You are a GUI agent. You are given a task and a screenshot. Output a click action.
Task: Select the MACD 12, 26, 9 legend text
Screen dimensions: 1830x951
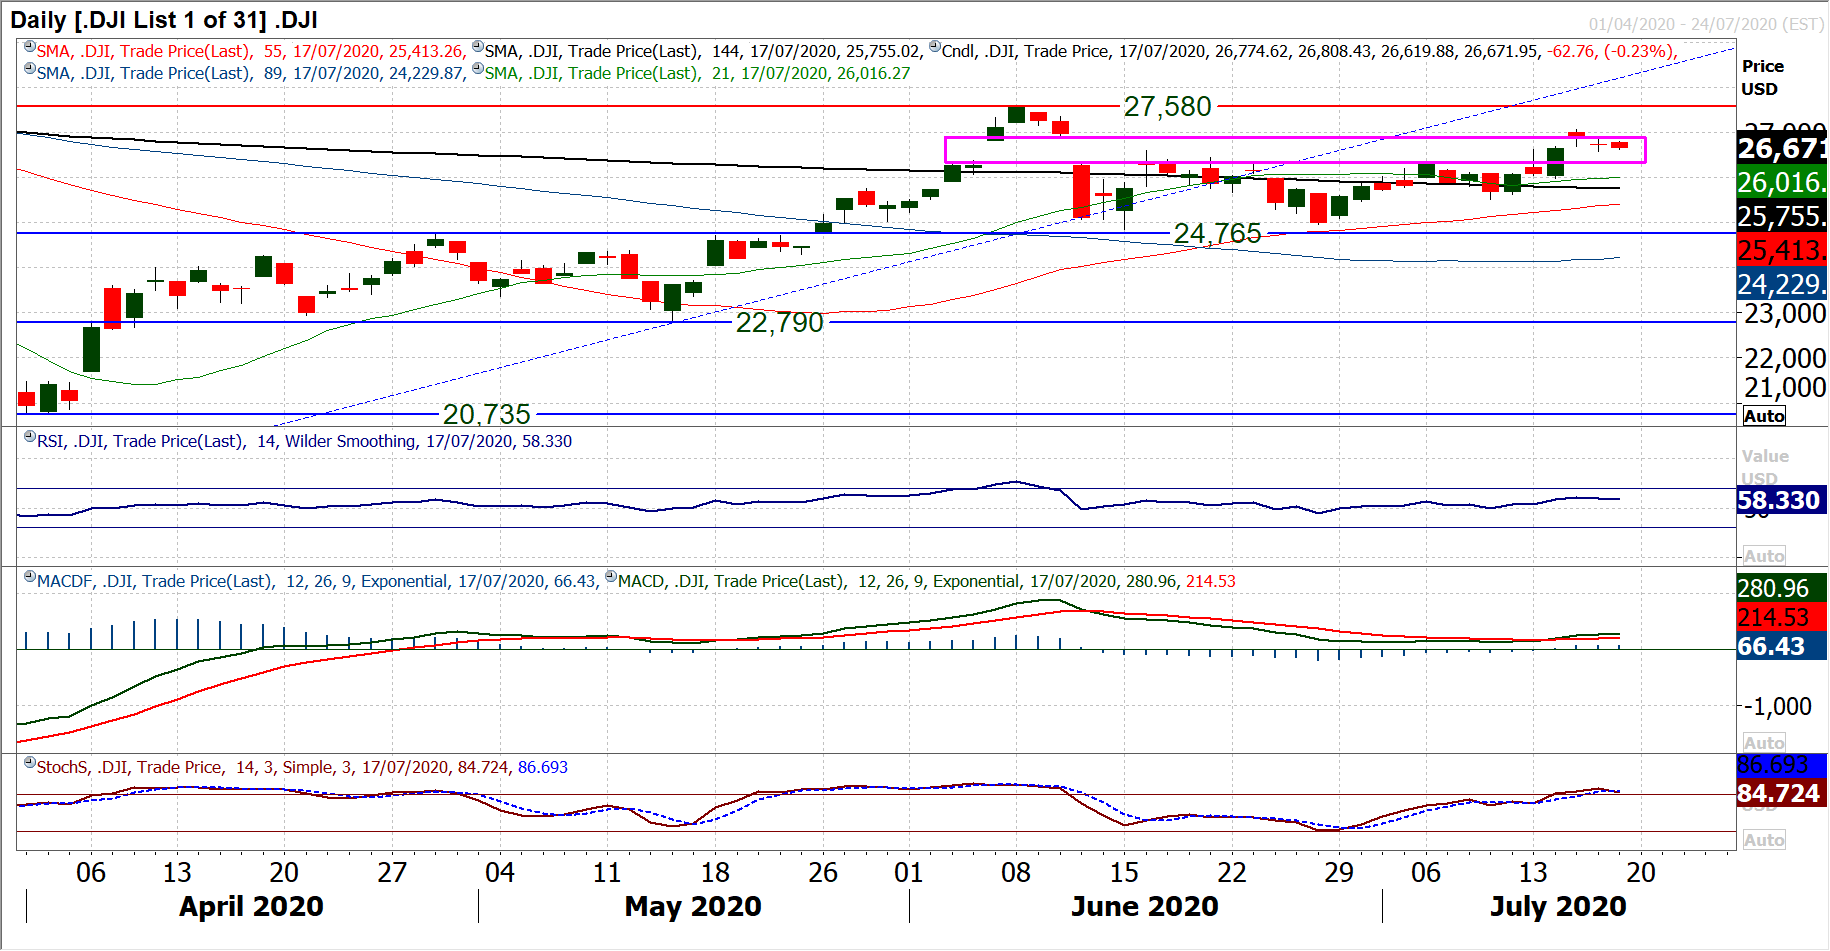tap(927, 581)
